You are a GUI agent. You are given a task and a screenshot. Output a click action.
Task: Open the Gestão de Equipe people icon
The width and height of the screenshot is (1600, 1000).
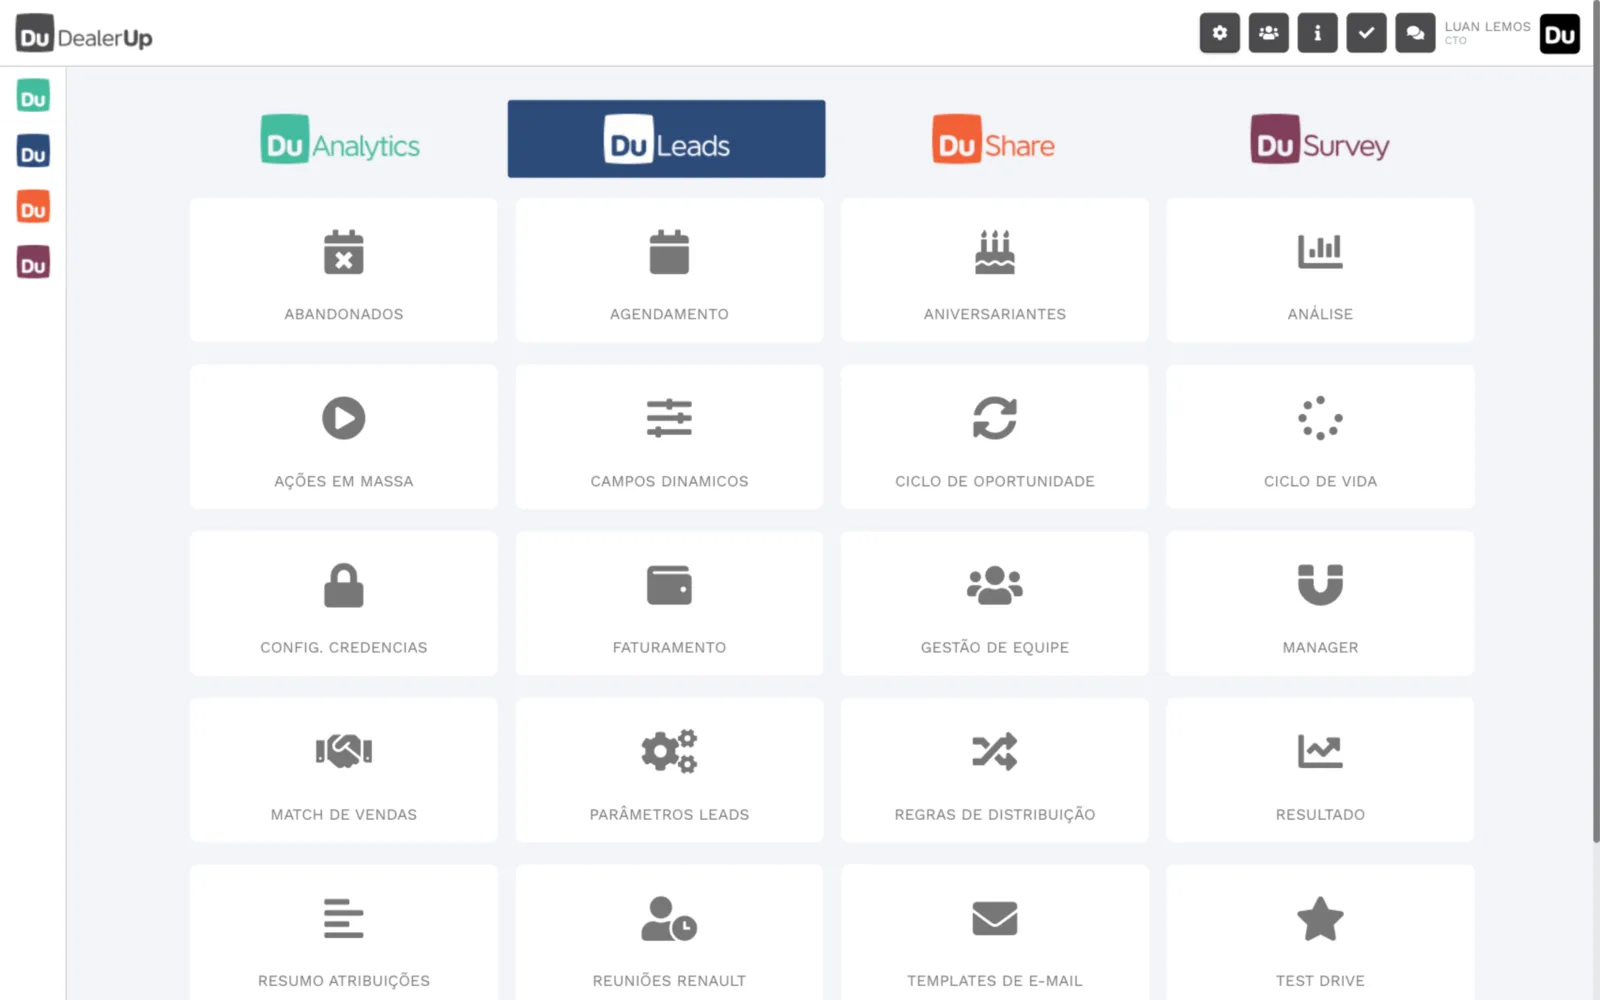point(995,585)
